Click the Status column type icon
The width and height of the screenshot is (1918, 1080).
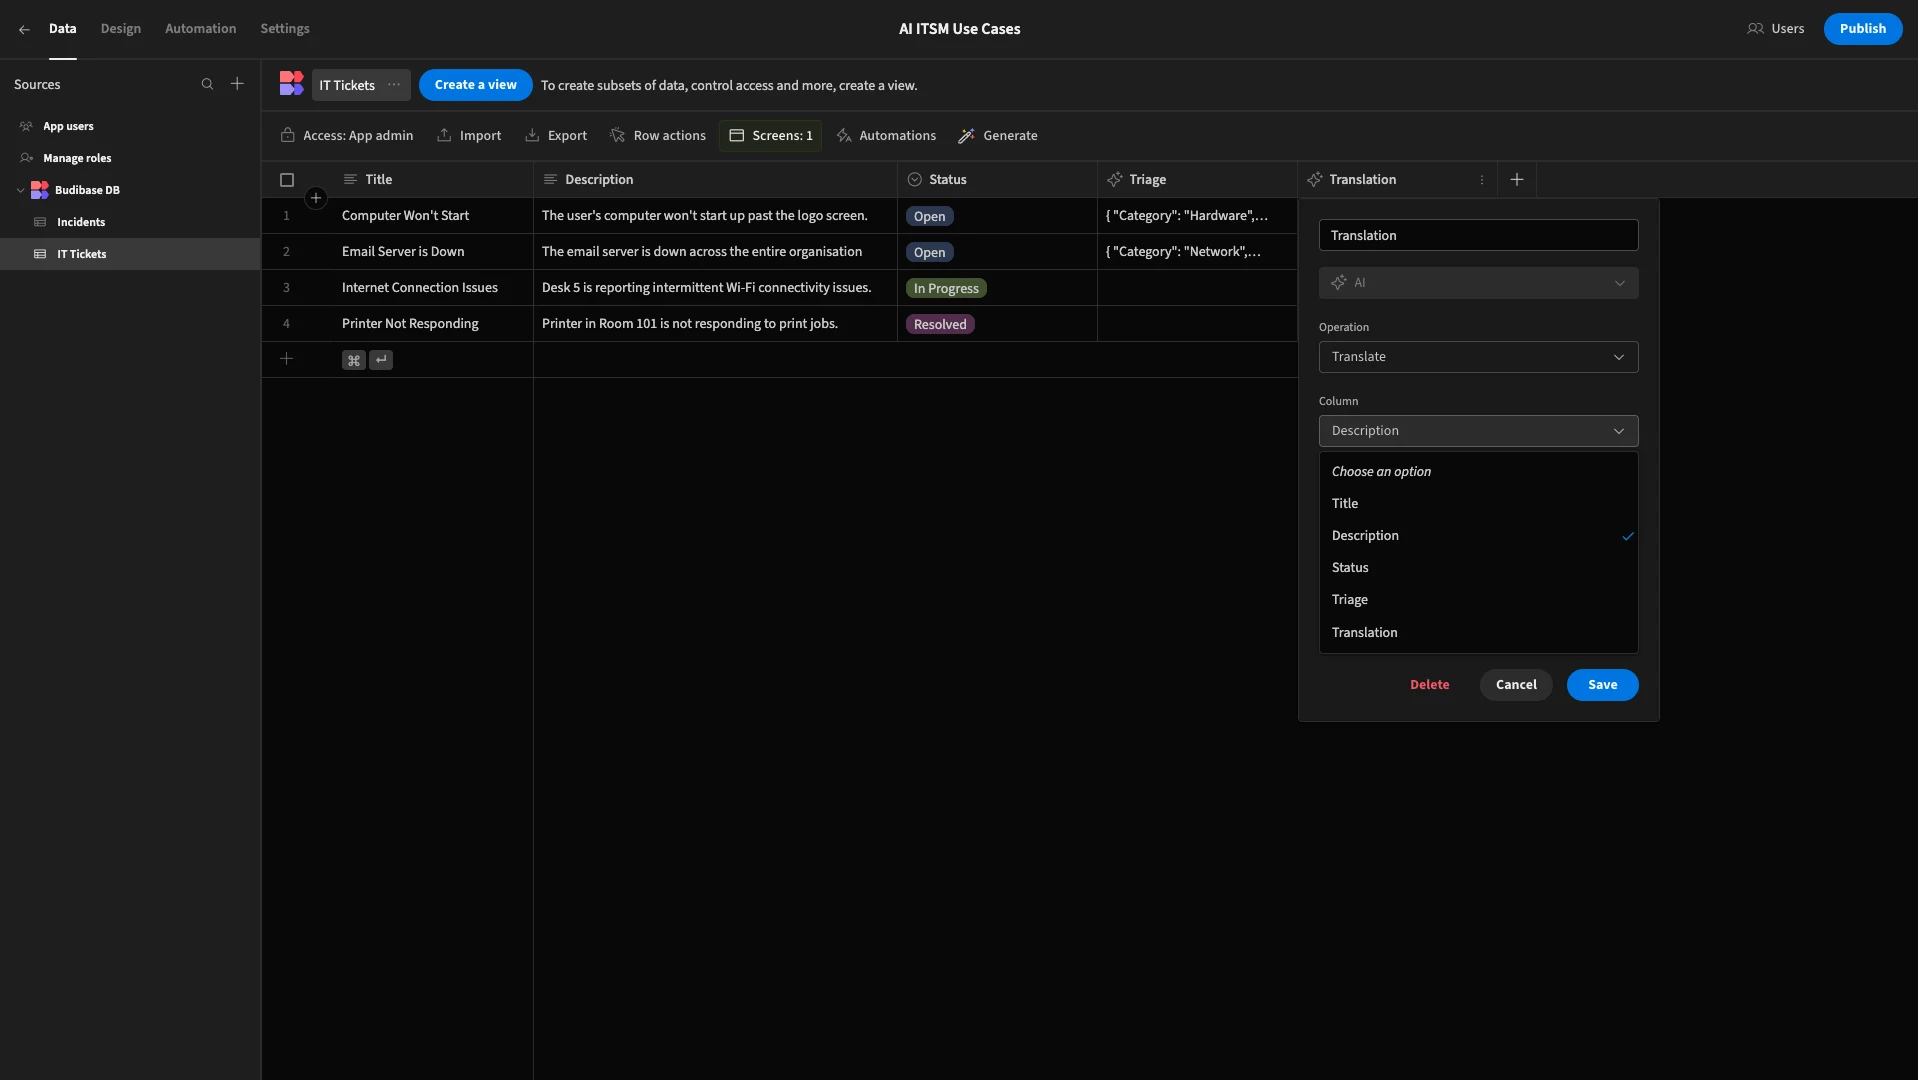pos(914,180)
